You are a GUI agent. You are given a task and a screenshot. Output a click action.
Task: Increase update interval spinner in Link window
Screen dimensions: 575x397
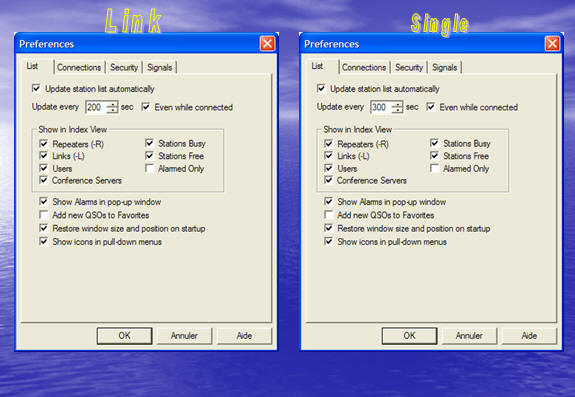(112, 104)
